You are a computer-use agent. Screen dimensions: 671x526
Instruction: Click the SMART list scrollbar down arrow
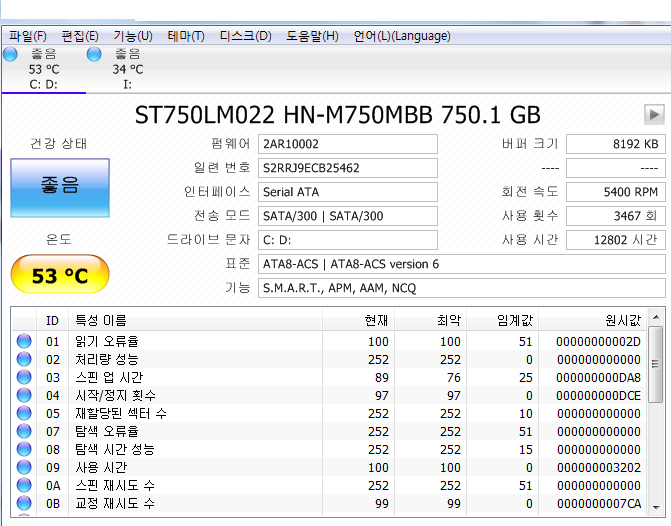656,507
